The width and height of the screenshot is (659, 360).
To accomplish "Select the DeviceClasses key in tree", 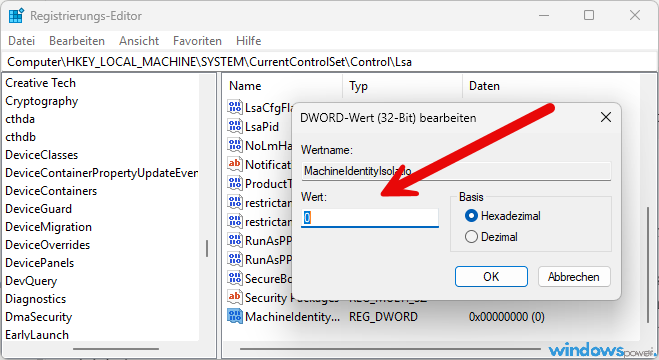I will pos(42,155).
